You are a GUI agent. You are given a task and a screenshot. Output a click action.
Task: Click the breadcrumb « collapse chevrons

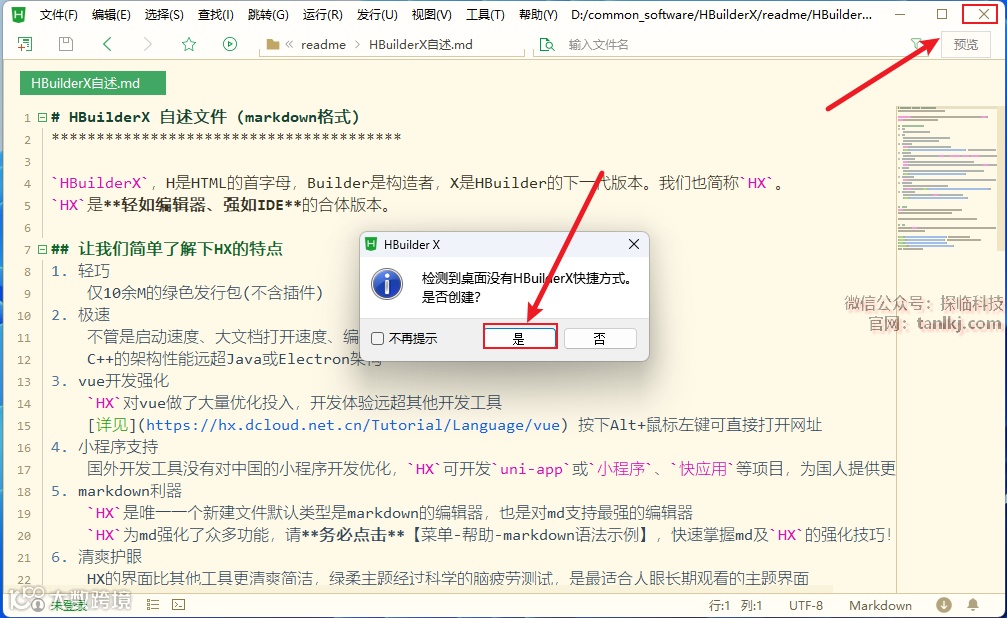(289, 44)
